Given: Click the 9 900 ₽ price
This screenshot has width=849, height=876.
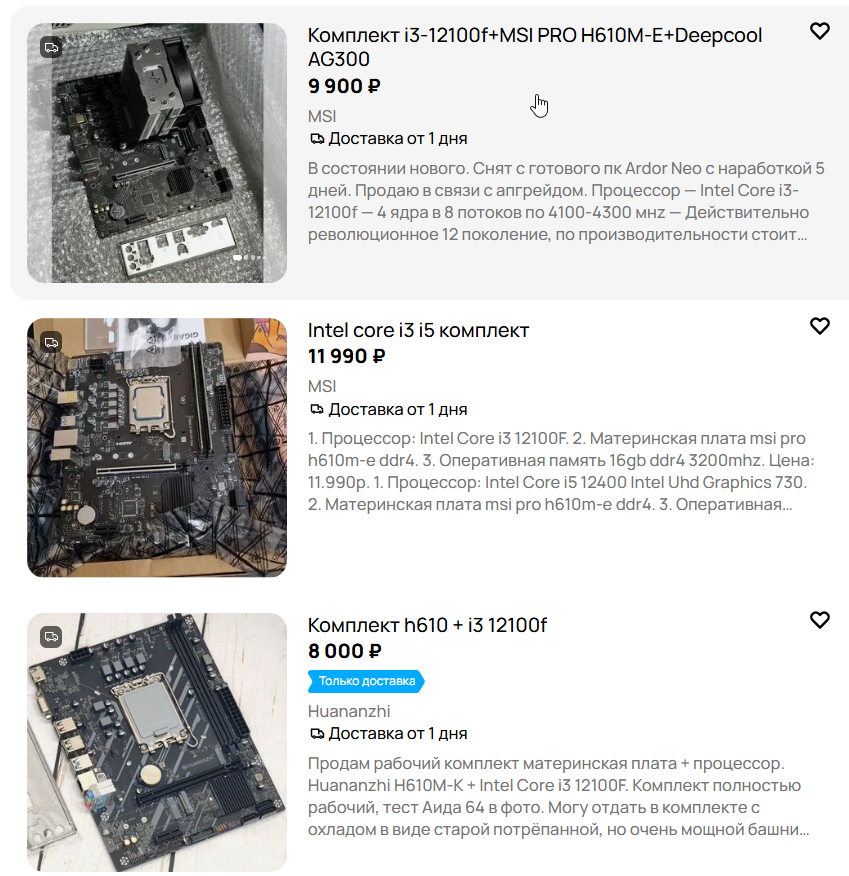Looking at the screenshot, I should 344,86.
